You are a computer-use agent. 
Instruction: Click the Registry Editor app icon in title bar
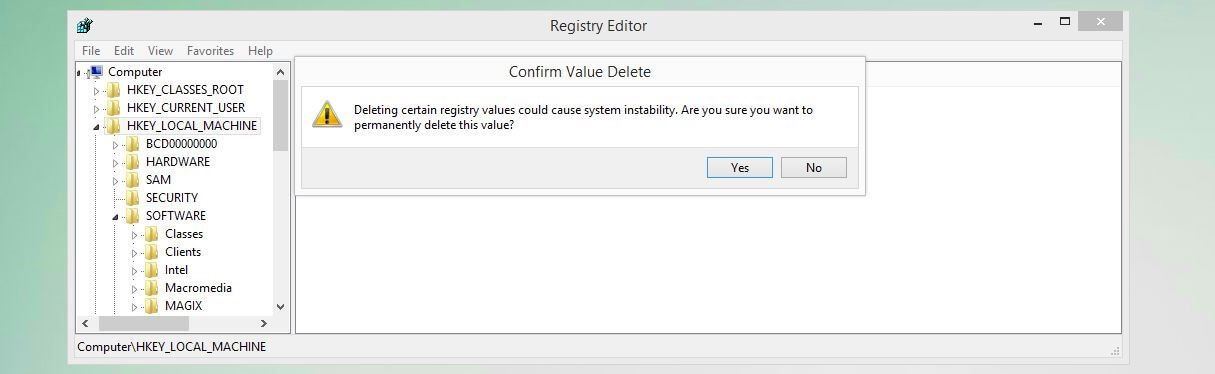pyautogui.click(x=85, y=26)
